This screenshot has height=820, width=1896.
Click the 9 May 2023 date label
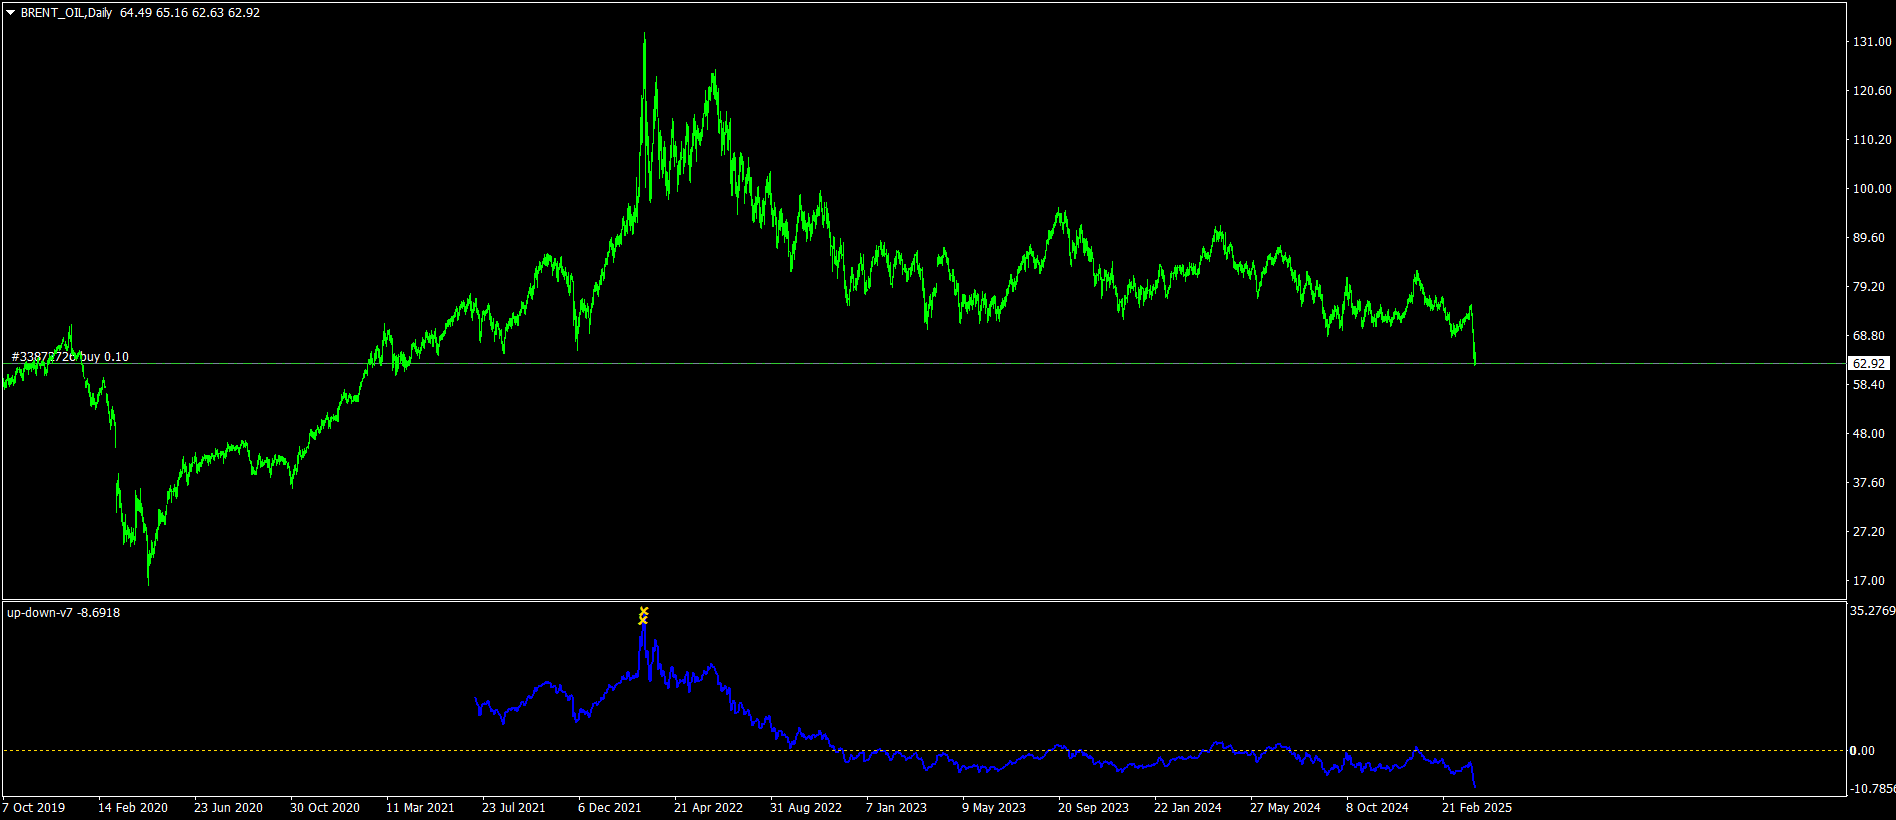[x=994, y=808]
